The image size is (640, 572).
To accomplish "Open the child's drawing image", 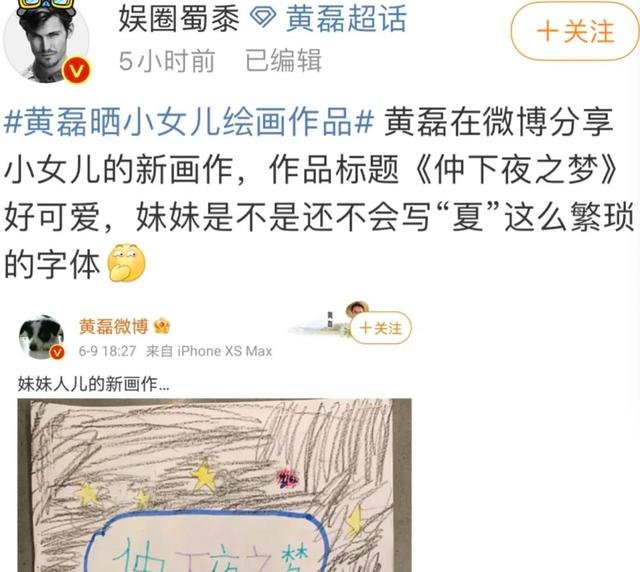I will tap(214, 485).
